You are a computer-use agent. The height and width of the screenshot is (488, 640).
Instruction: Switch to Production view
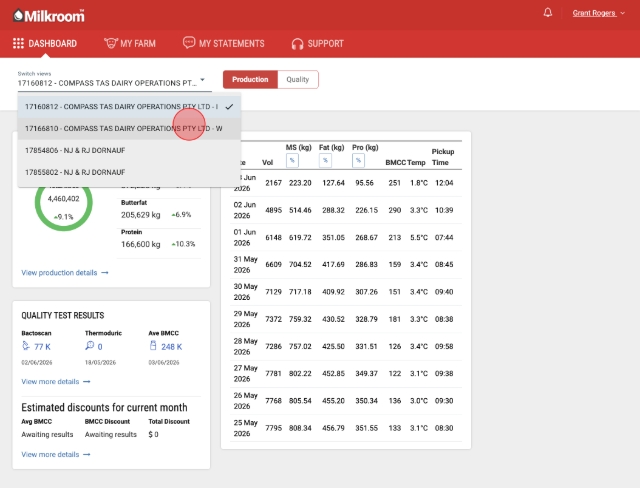250,80
